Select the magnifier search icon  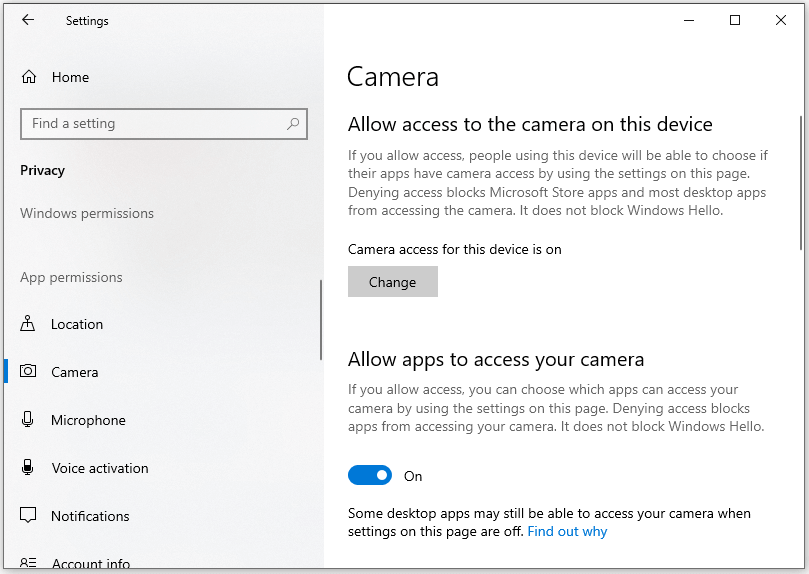pos(293,124)
